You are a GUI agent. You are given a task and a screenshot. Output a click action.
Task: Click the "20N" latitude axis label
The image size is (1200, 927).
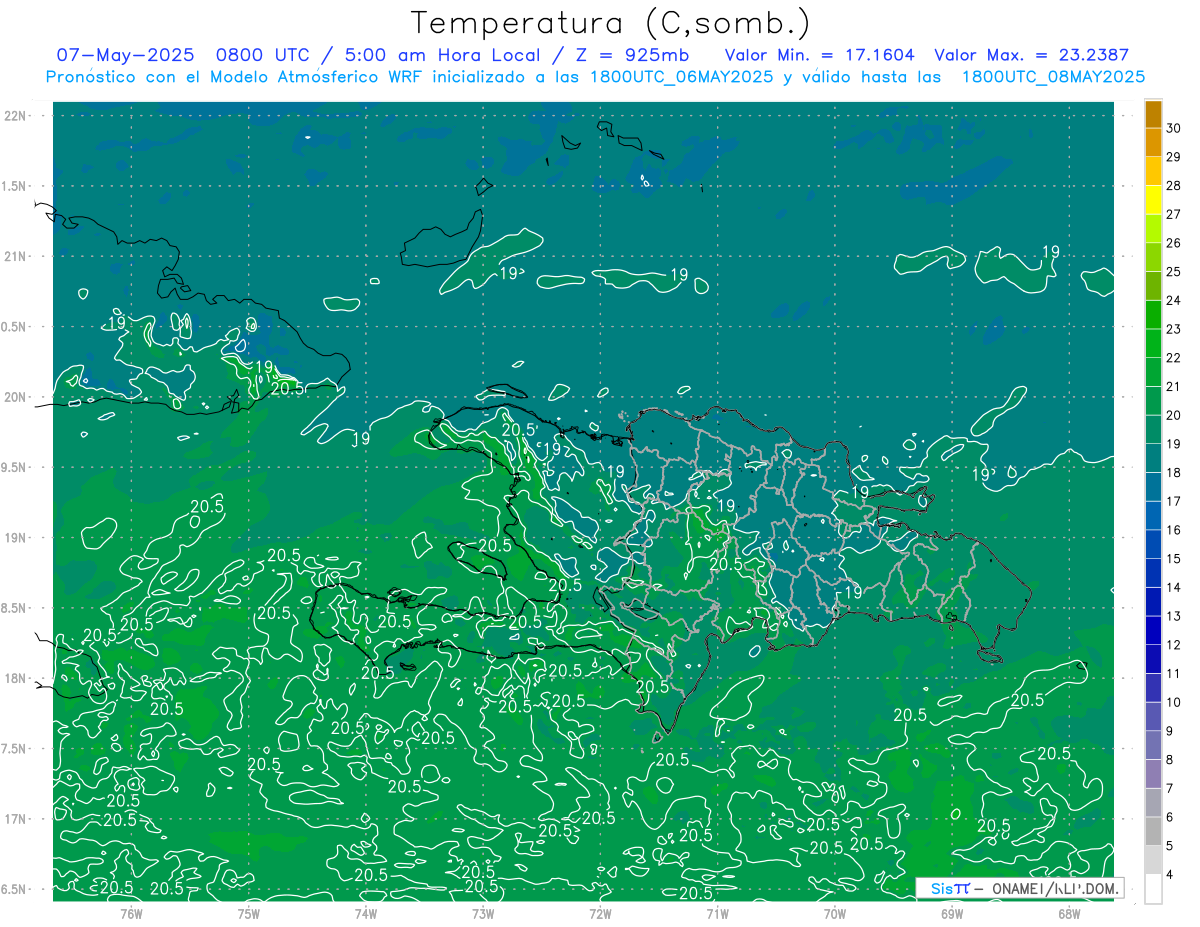[x=15, y=397]
